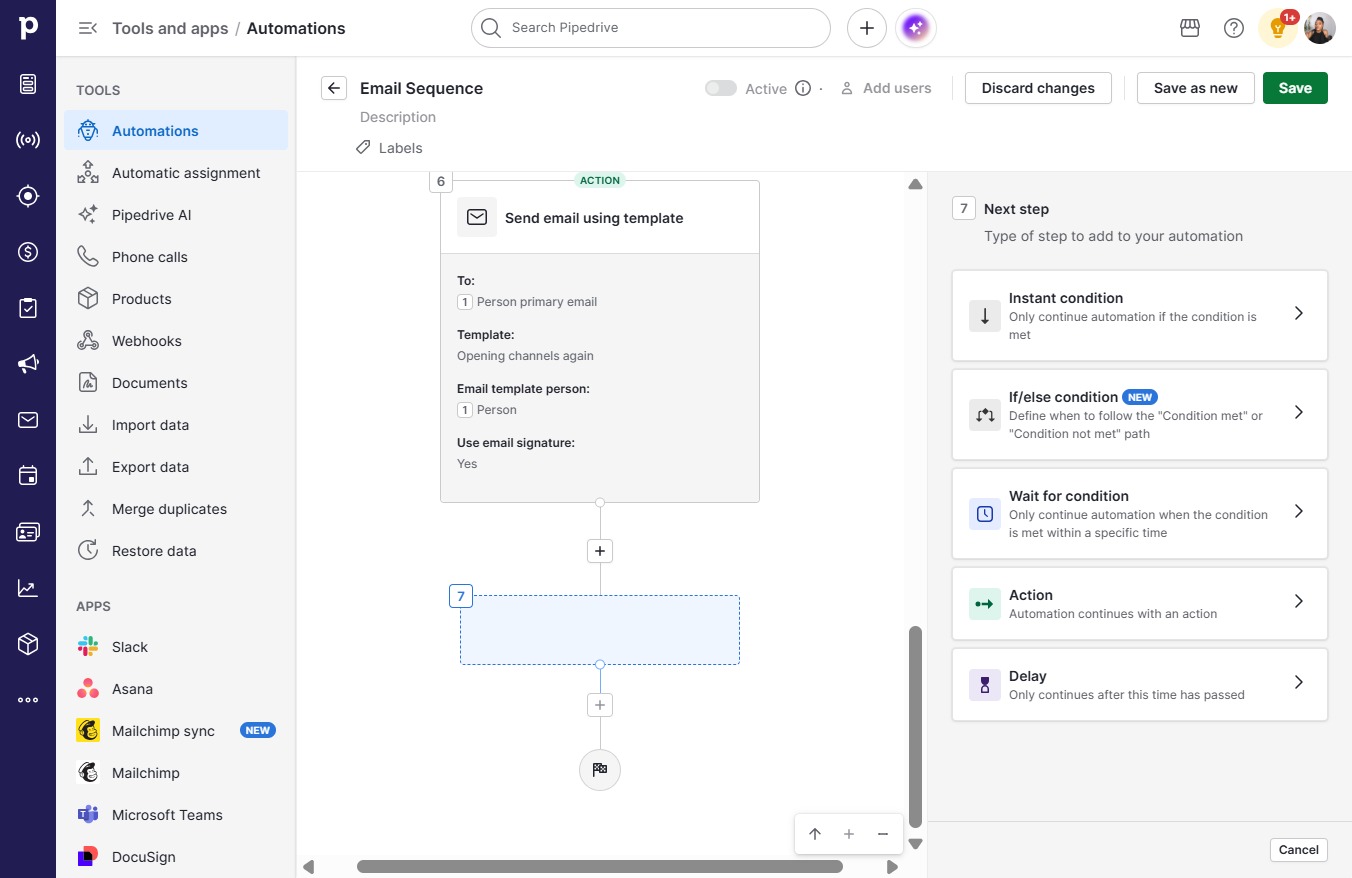1352x878 pixels.
Task: Open Deals dollar icon in left rail
Action: (x=28, y=252)
